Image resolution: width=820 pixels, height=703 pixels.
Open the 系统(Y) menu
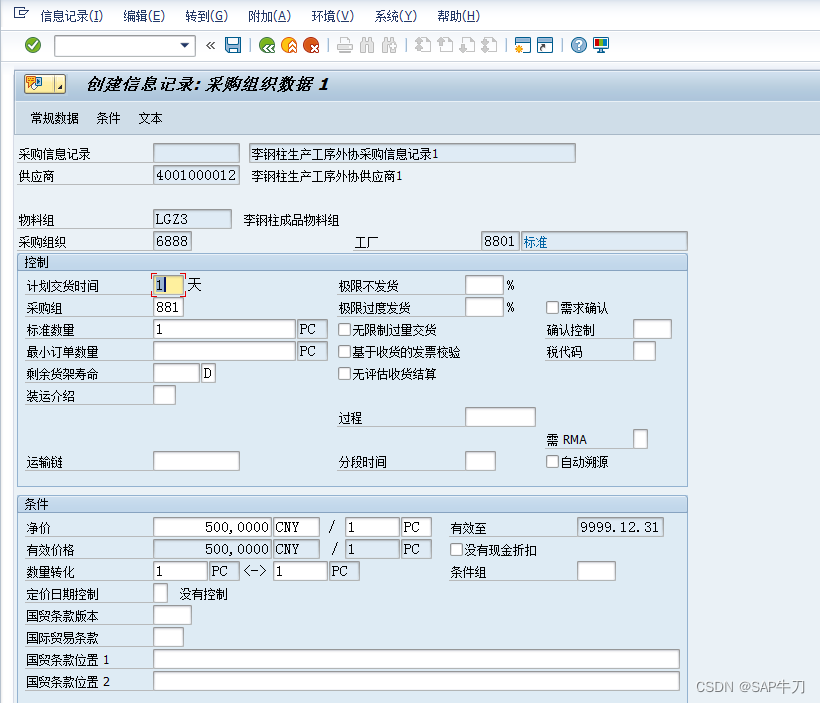pos(395,16)
